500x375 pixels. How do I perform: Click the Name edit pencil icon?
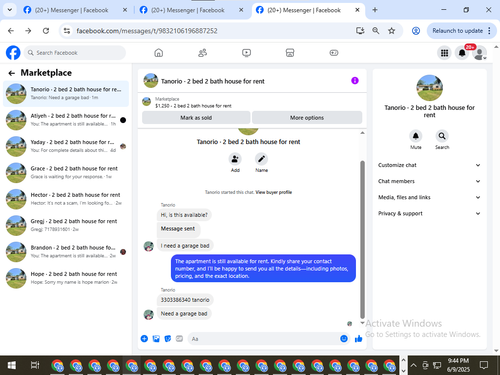(261, 159)
